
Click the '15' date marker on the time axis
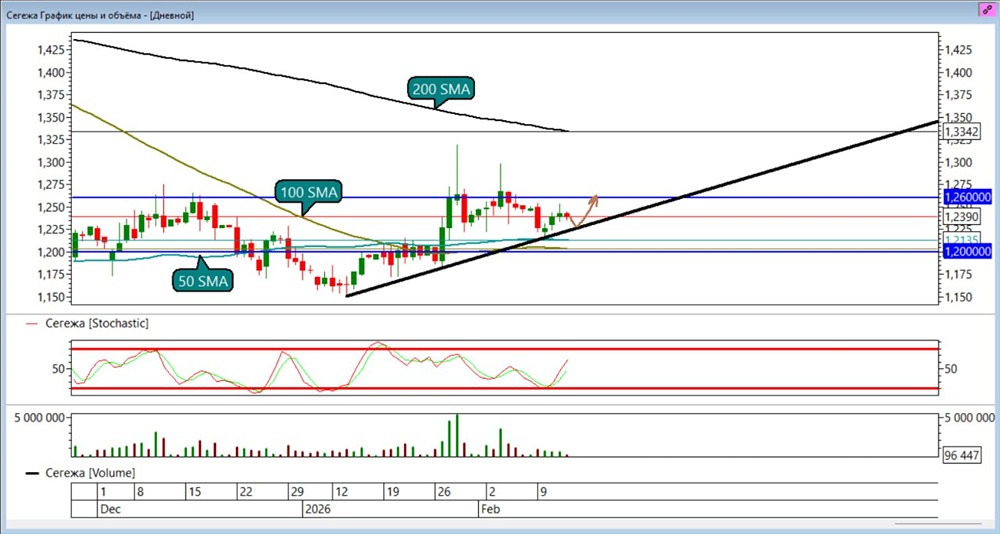coord(195,492)
